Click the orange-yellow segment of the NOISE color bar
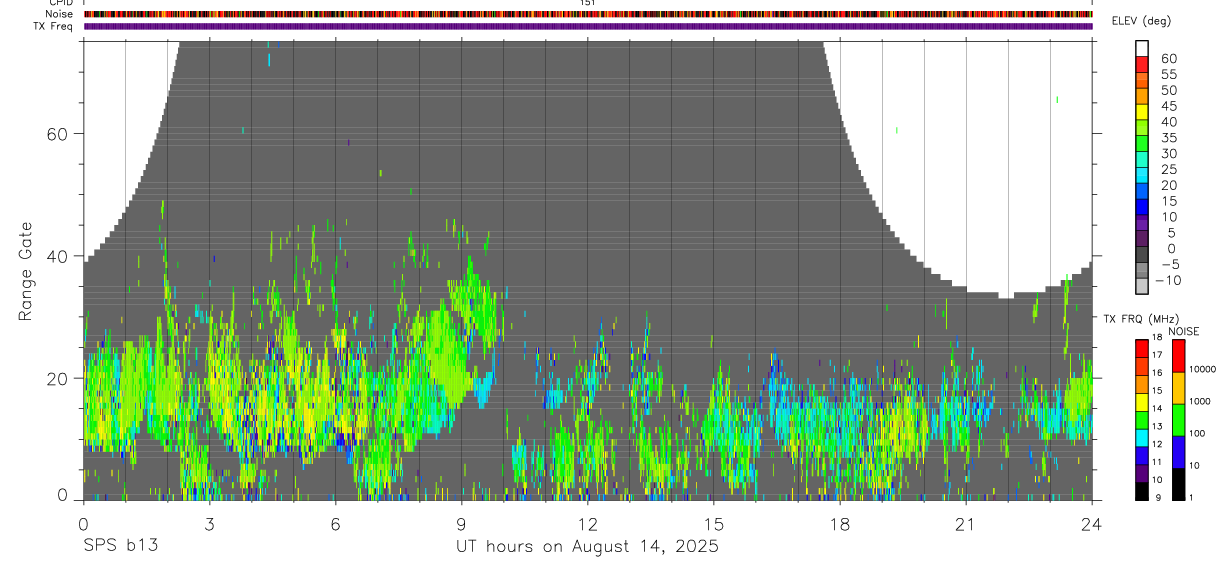This screenshot has width=1228, height=567. point(1178,387)
